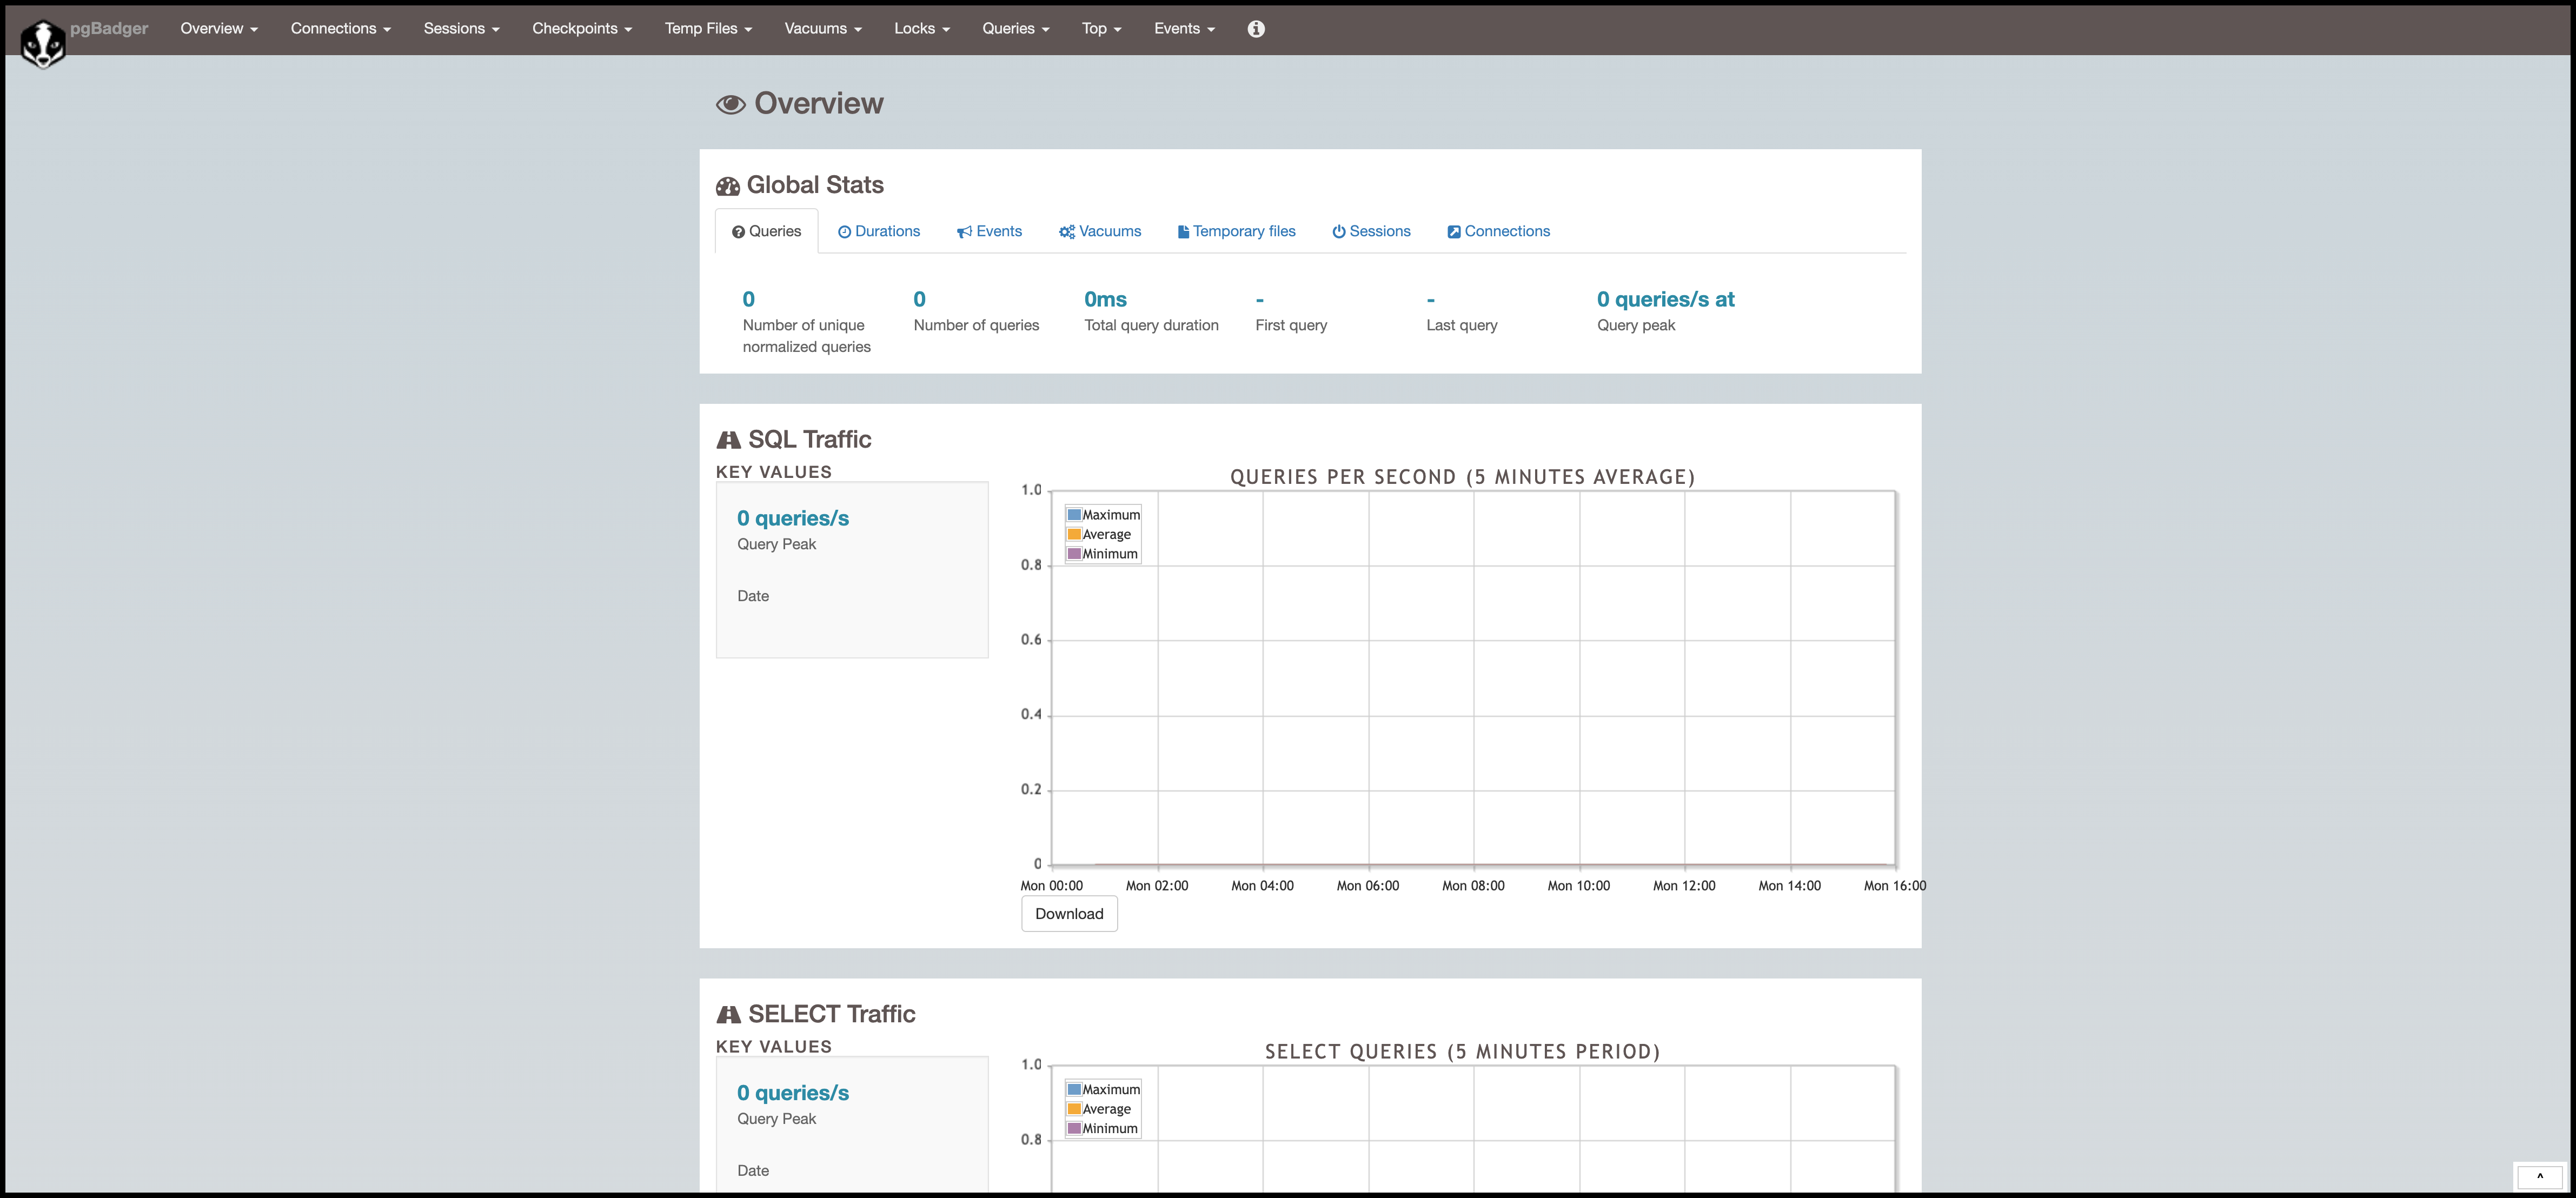Click the dashboard icon beside Global Stats
This screenshot has height=1198, width=2576.
pos(728,186)
